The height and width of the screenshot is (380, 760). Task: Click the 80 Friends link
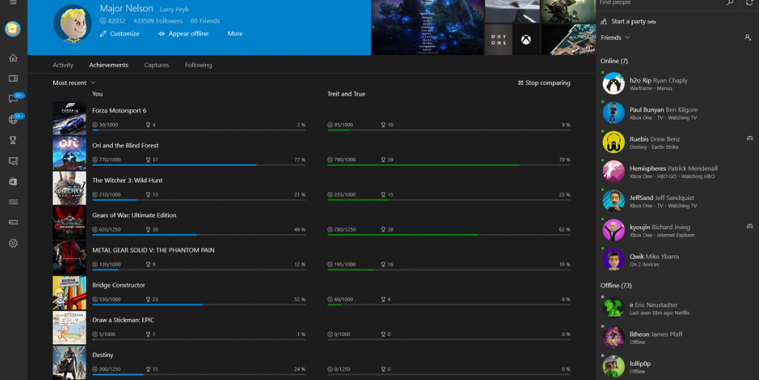point(205,21)
